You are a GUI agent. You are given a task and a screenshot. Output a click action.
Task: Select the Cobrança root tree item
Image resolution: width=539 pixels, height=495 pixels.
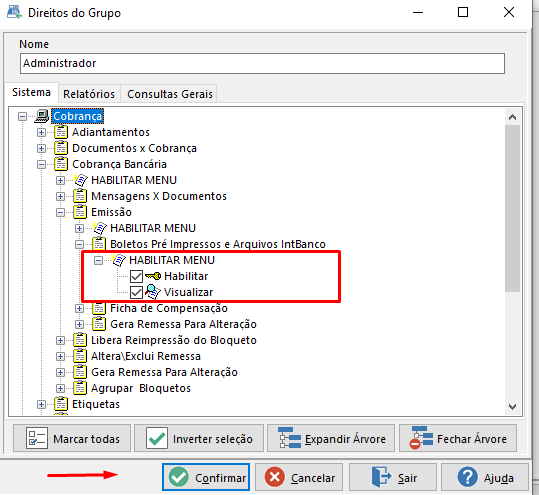click(x=77, y=116)
